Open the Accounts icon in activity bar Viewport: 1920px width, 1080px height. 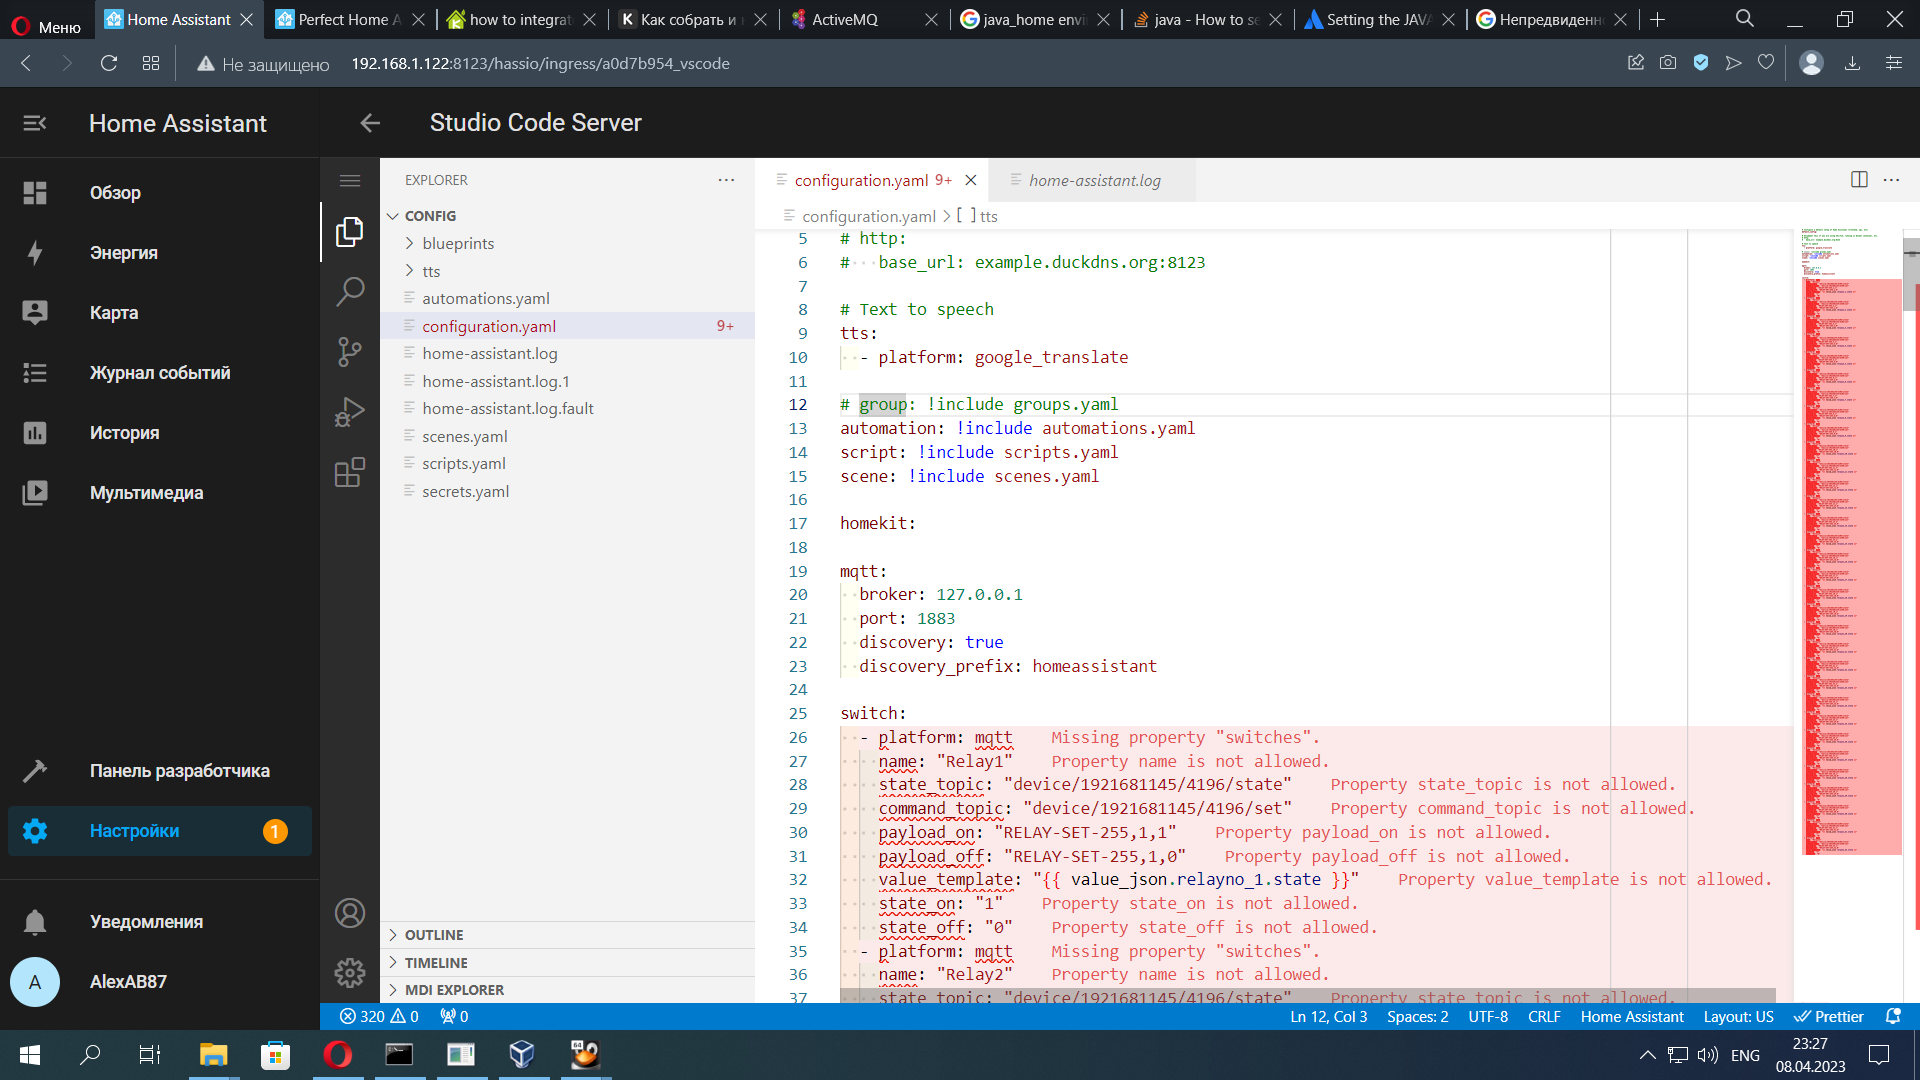350,913
